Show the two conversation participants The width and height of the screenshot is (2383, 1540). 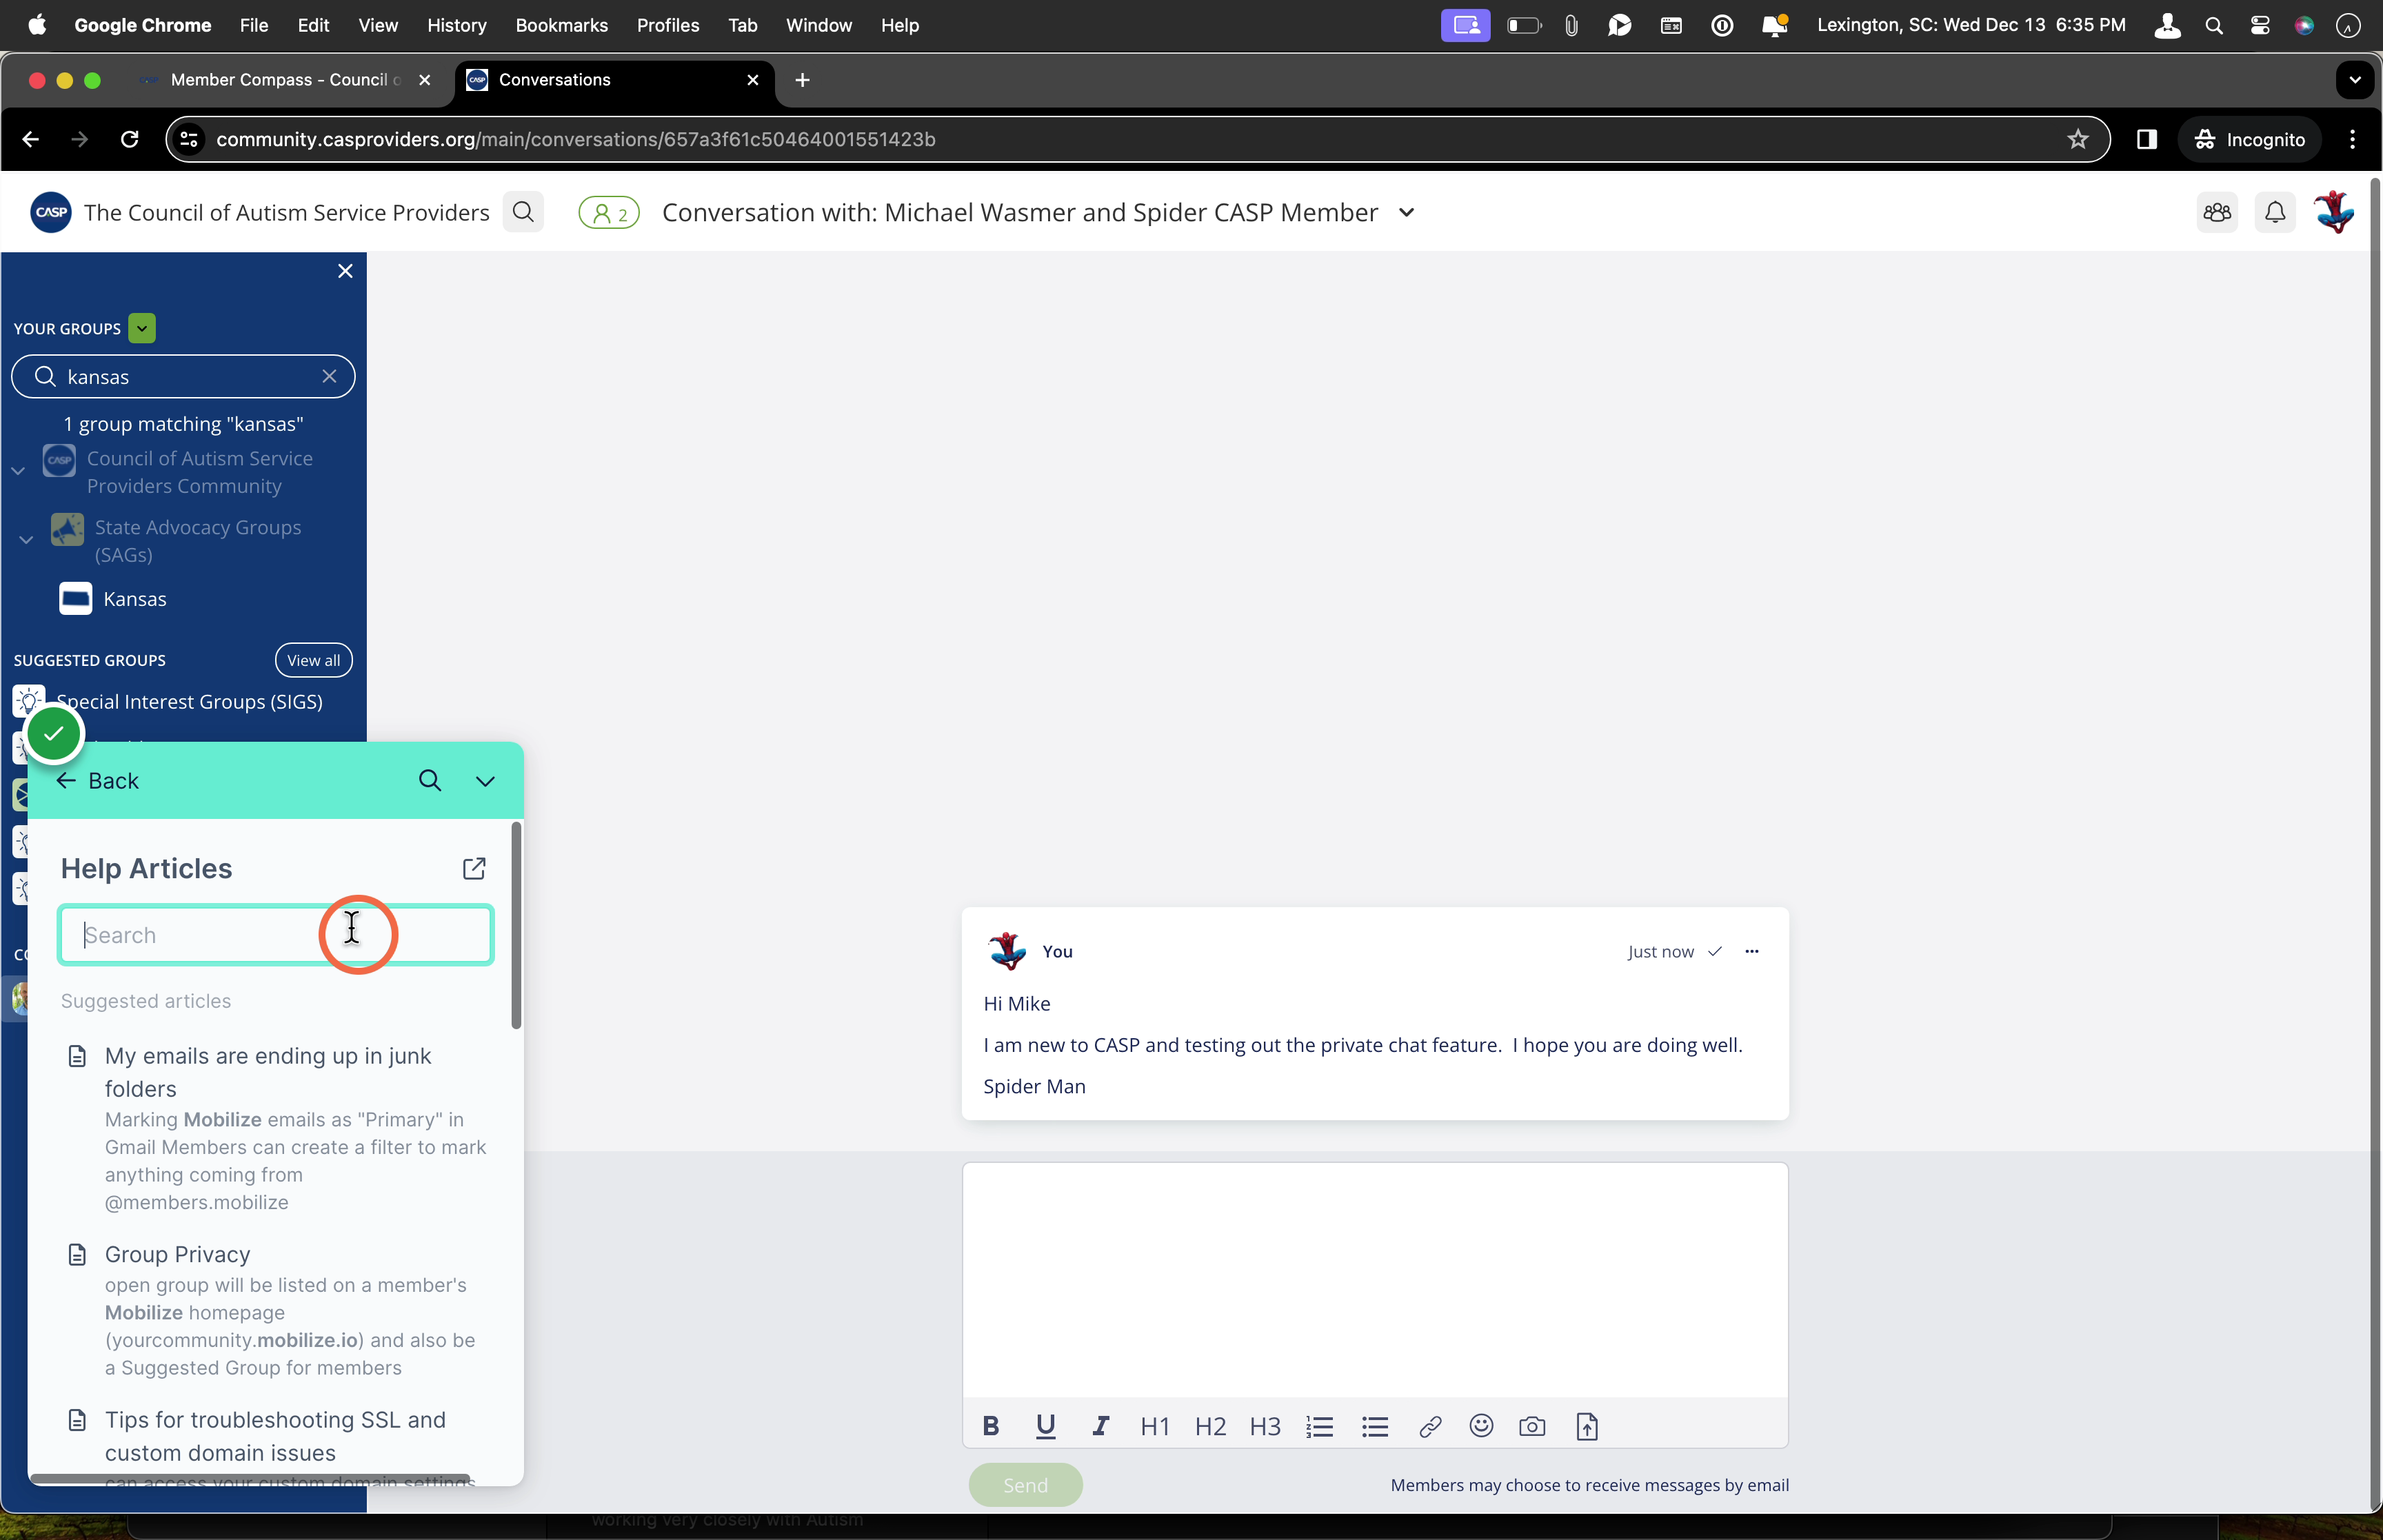[609, 213]
